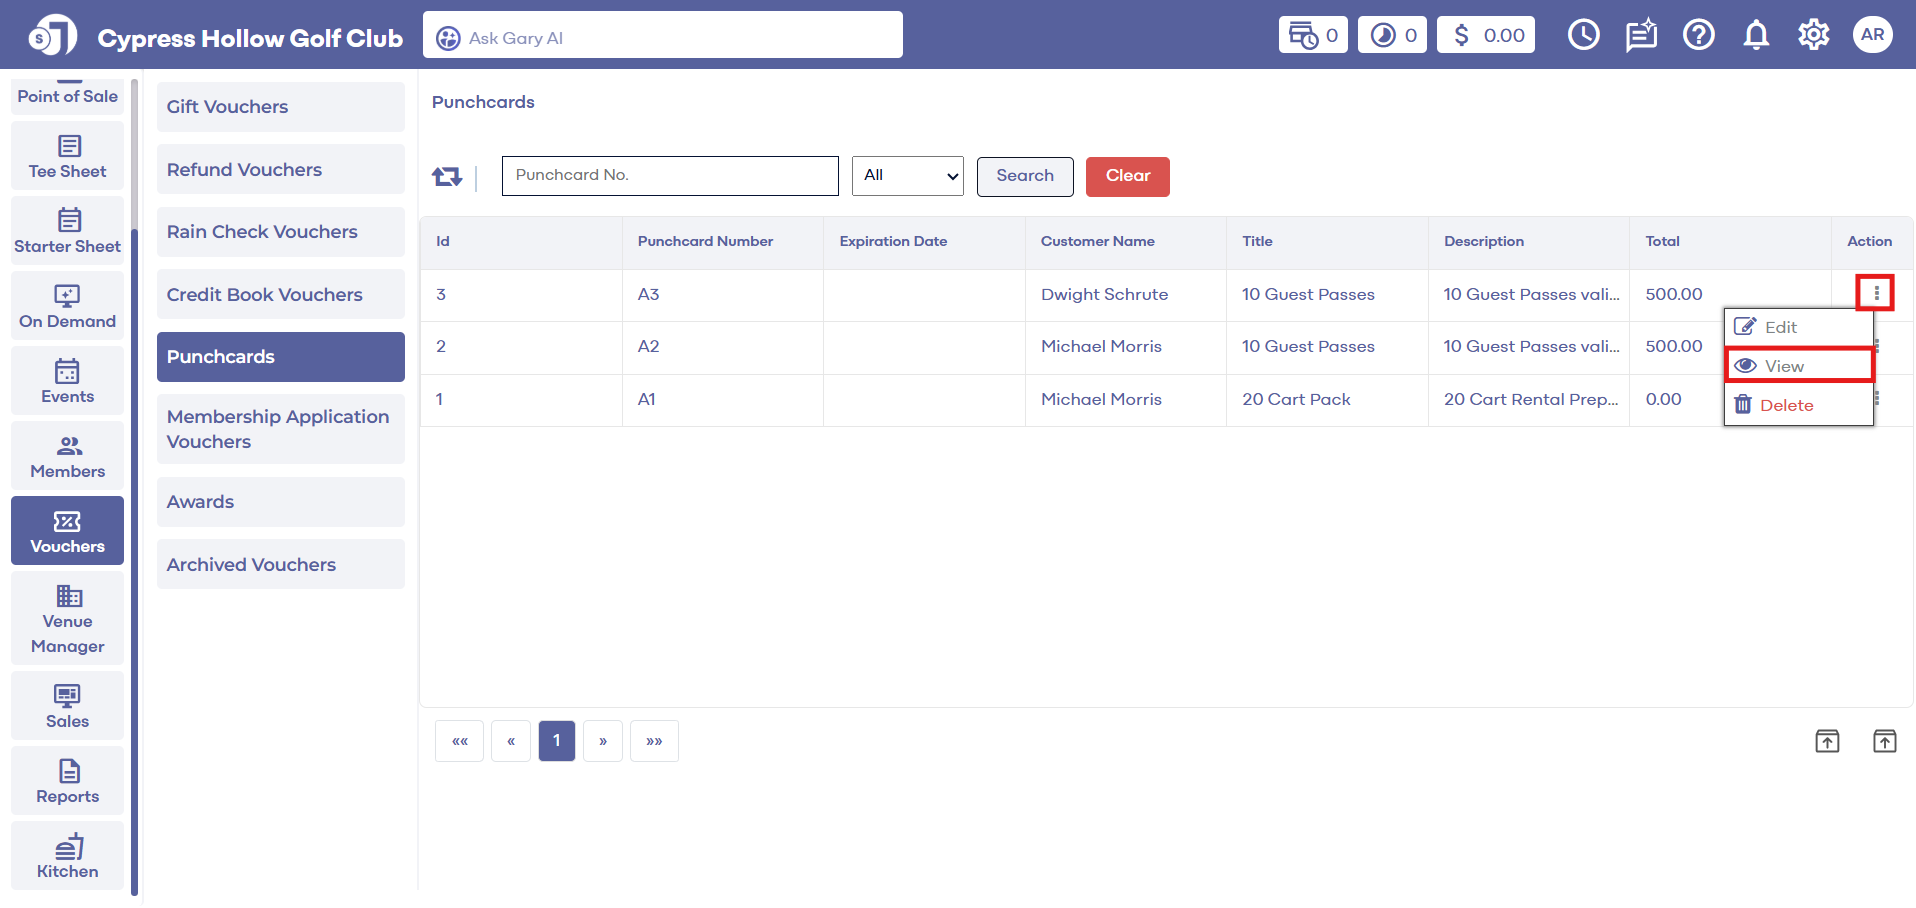Open the AR user profile menu
This screenshot has width=1916, height=908.
pos(1872,35)
